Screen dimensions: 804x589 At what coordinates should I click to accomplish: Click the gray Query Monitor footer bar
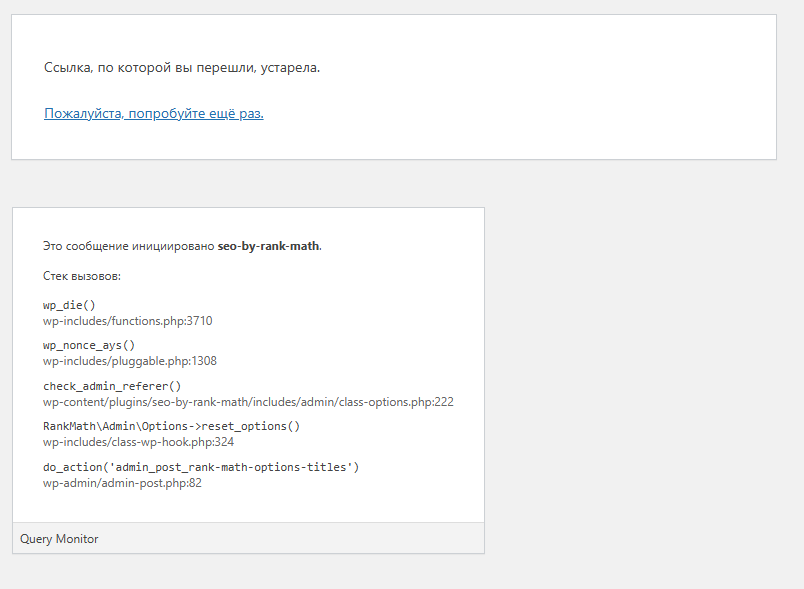[300, 539]
